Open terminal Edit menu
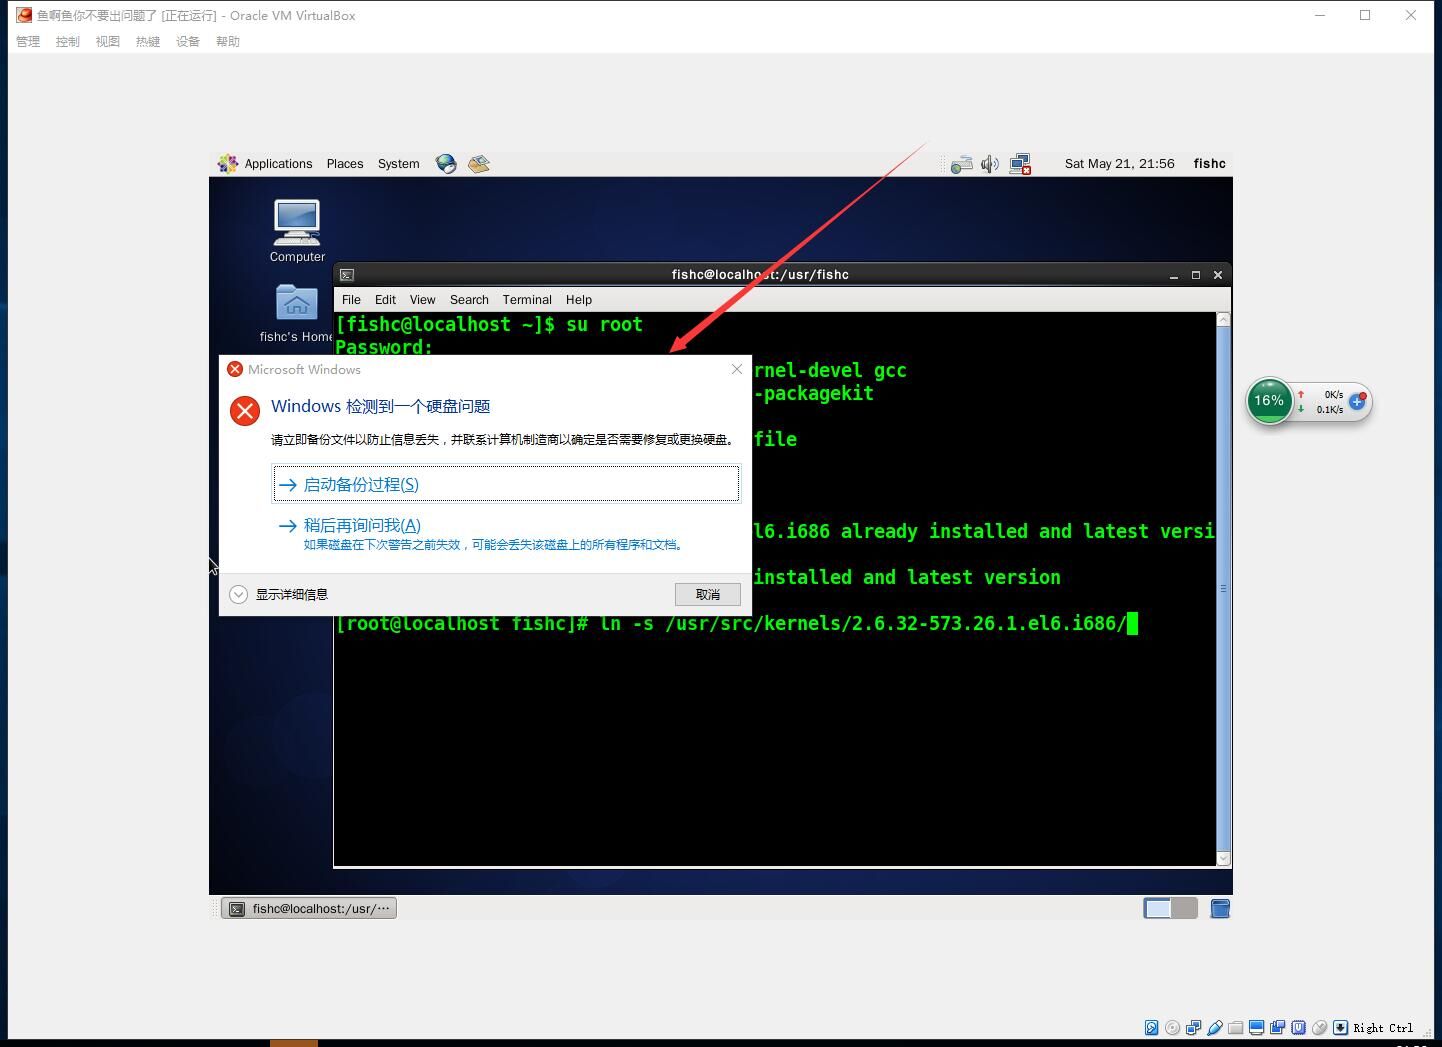1442x1047 pixels. tap(385, 300)
